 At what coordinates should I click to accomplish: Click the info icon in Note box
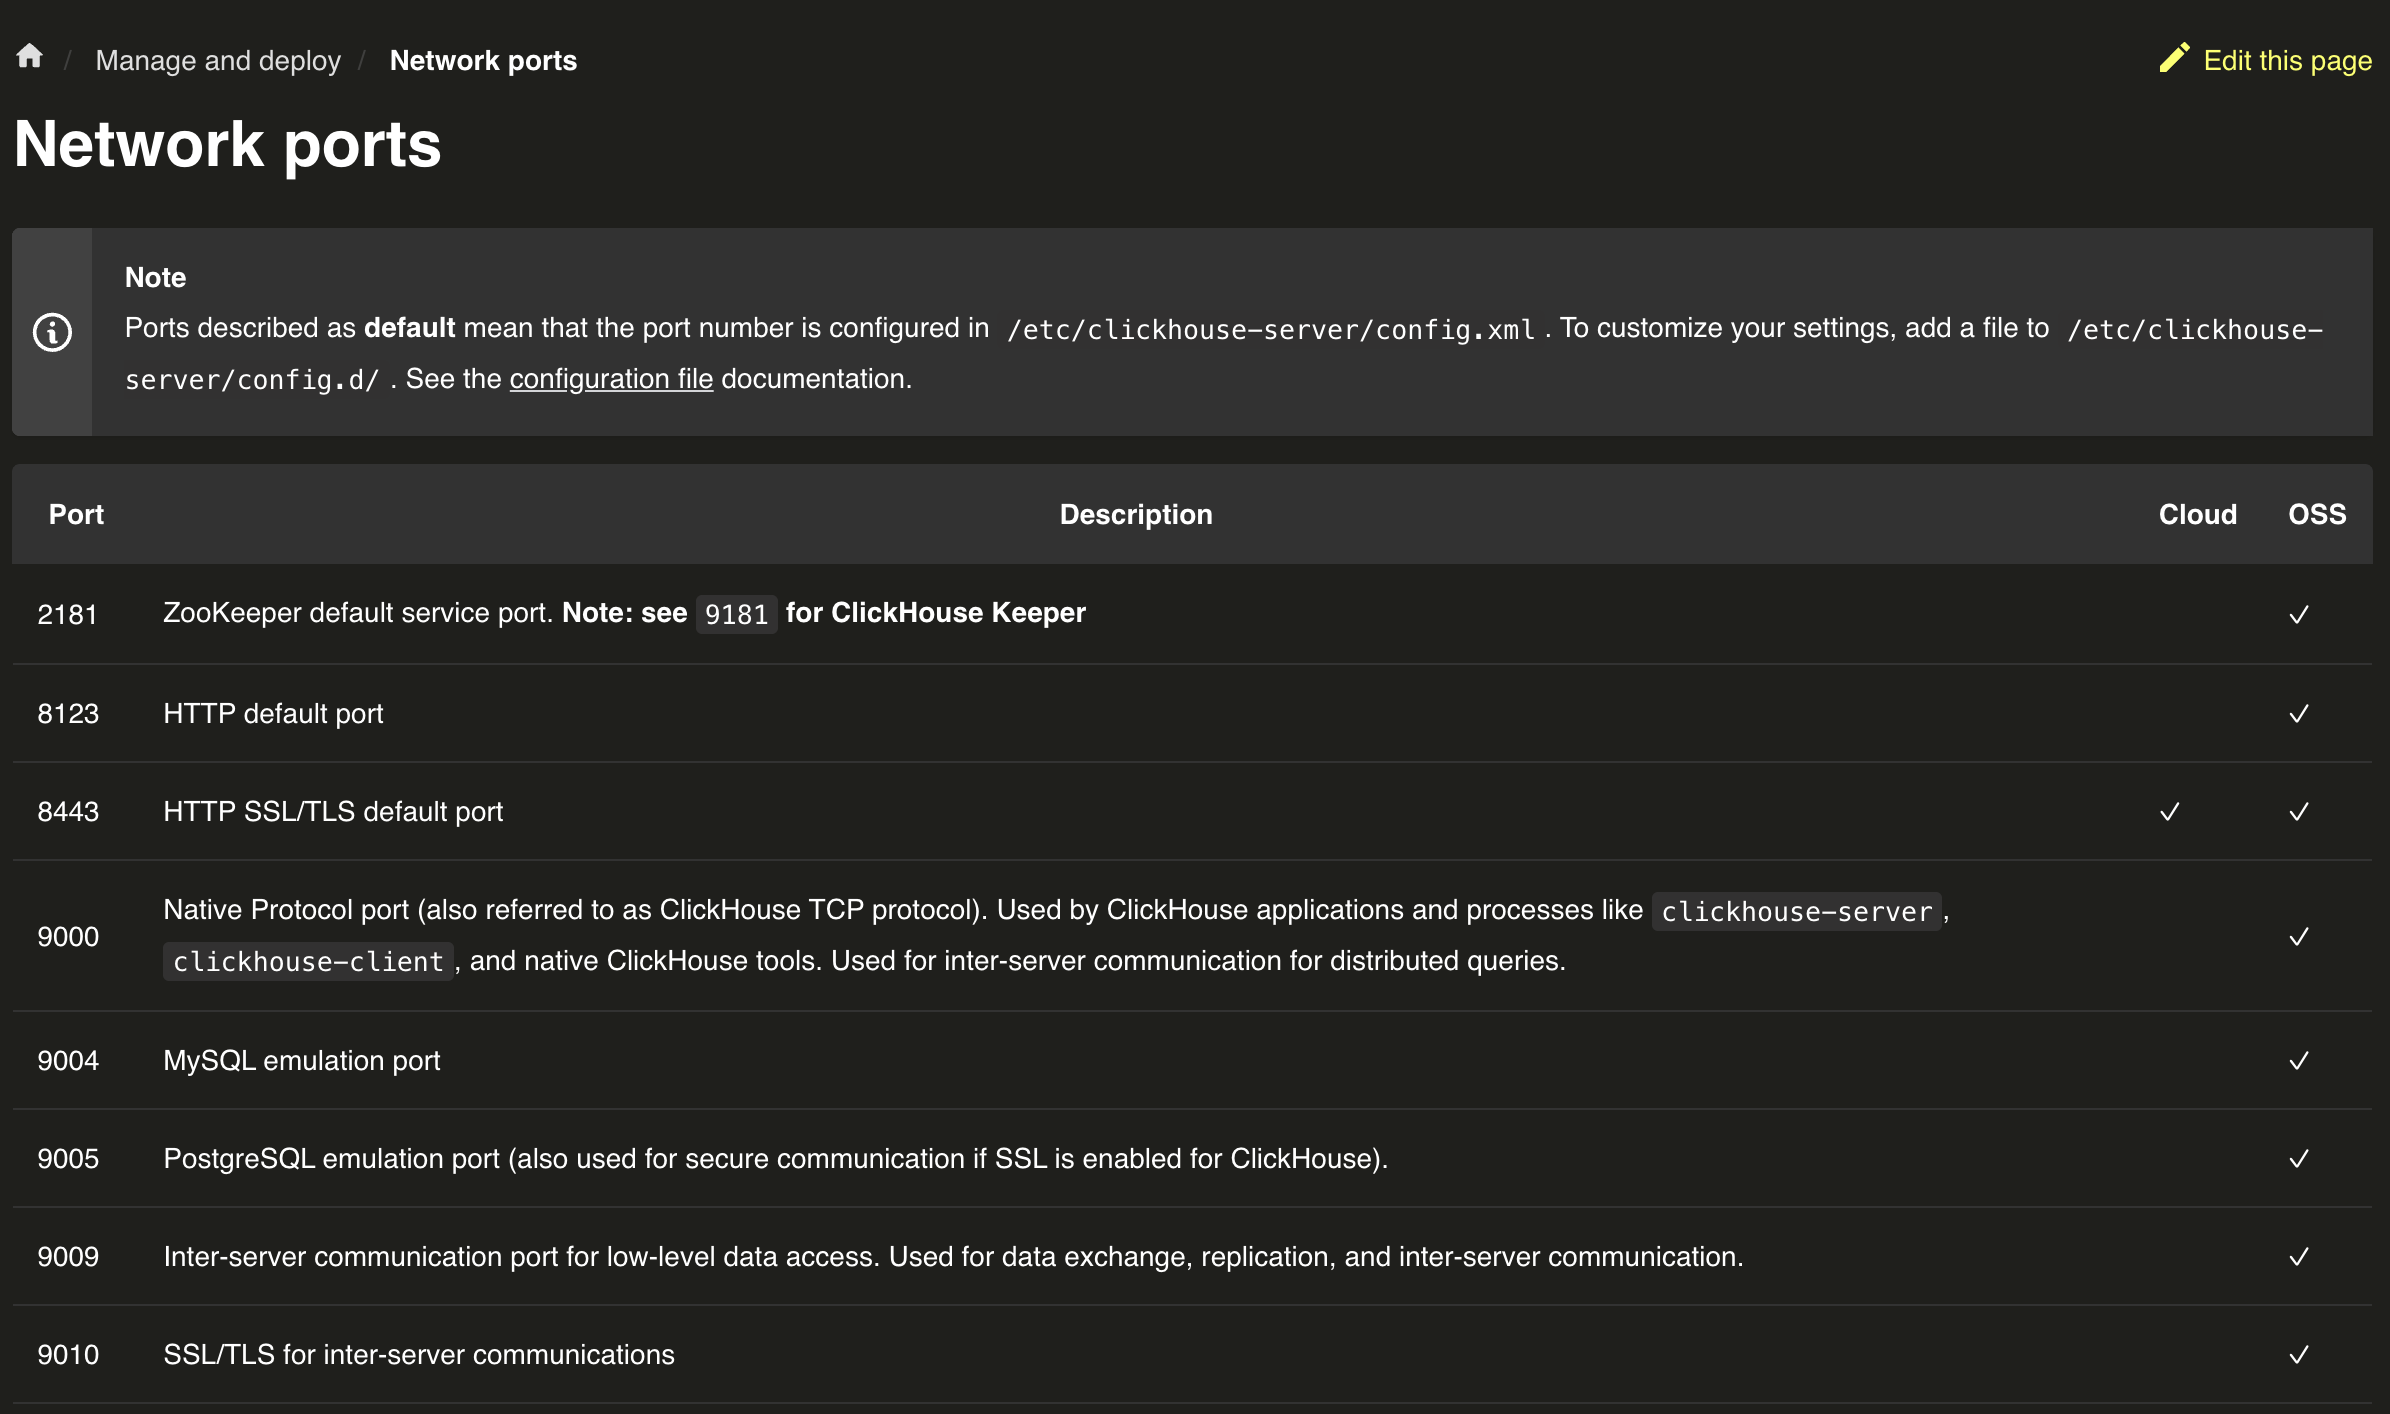coord(52,332)
